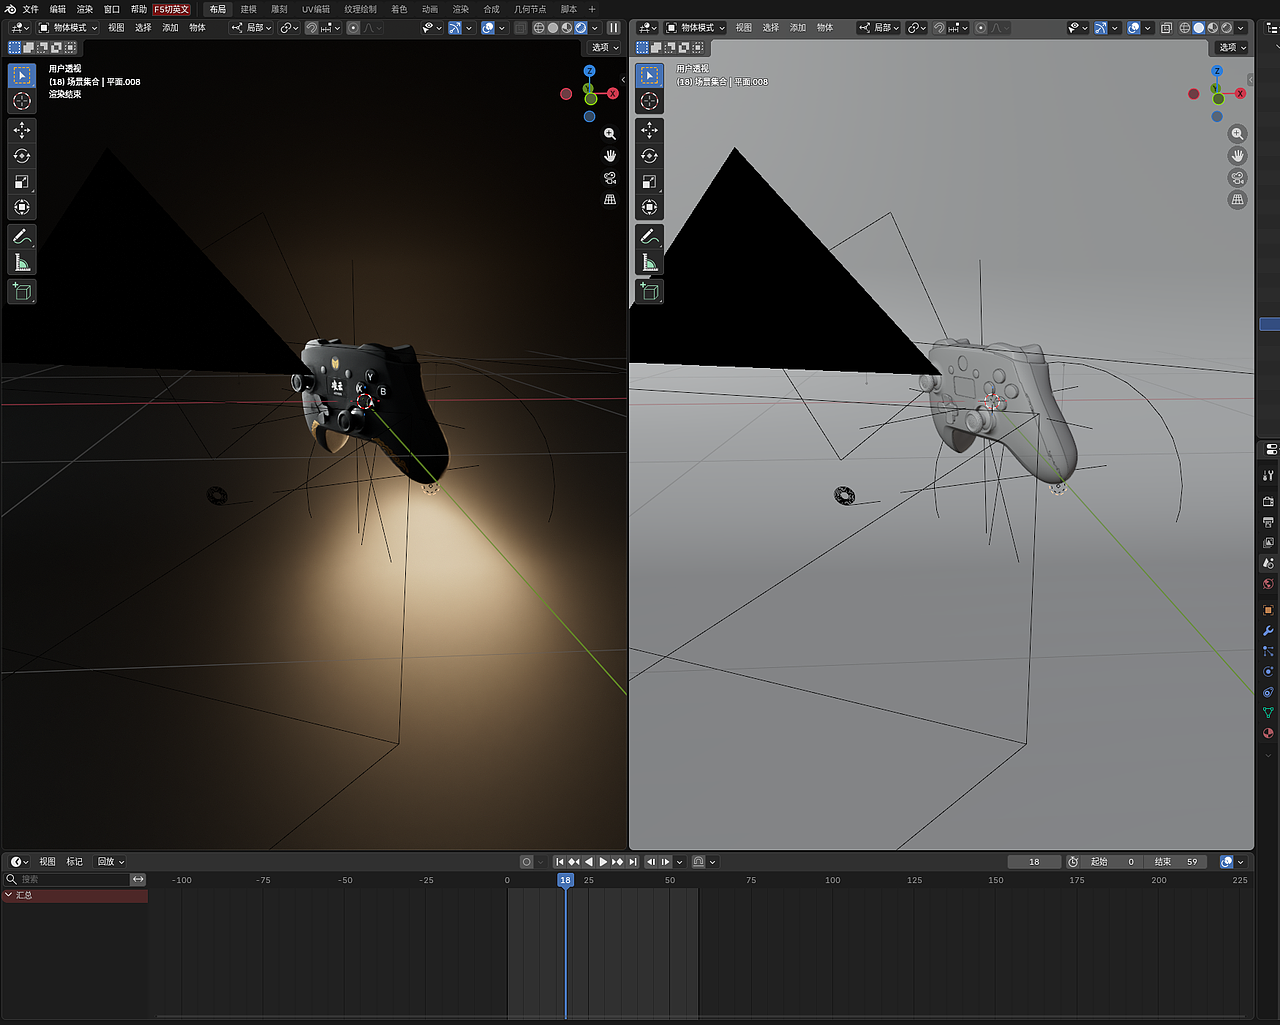This screenshot has height=1025, width=1280.
Task: Choose the Measure tool in right viewport
Action: click(650, 263)
